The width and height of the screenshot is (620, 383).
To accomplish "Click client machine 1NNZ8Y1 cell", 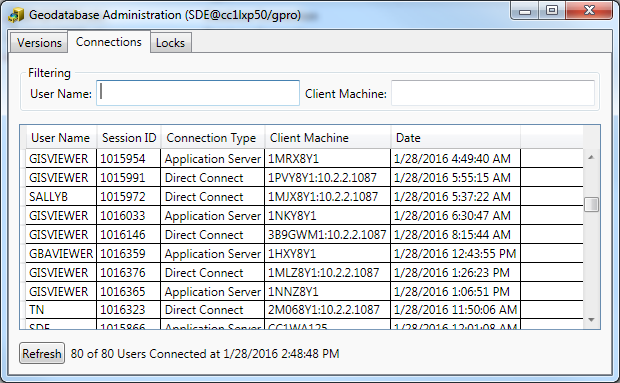I will point(327,291).
